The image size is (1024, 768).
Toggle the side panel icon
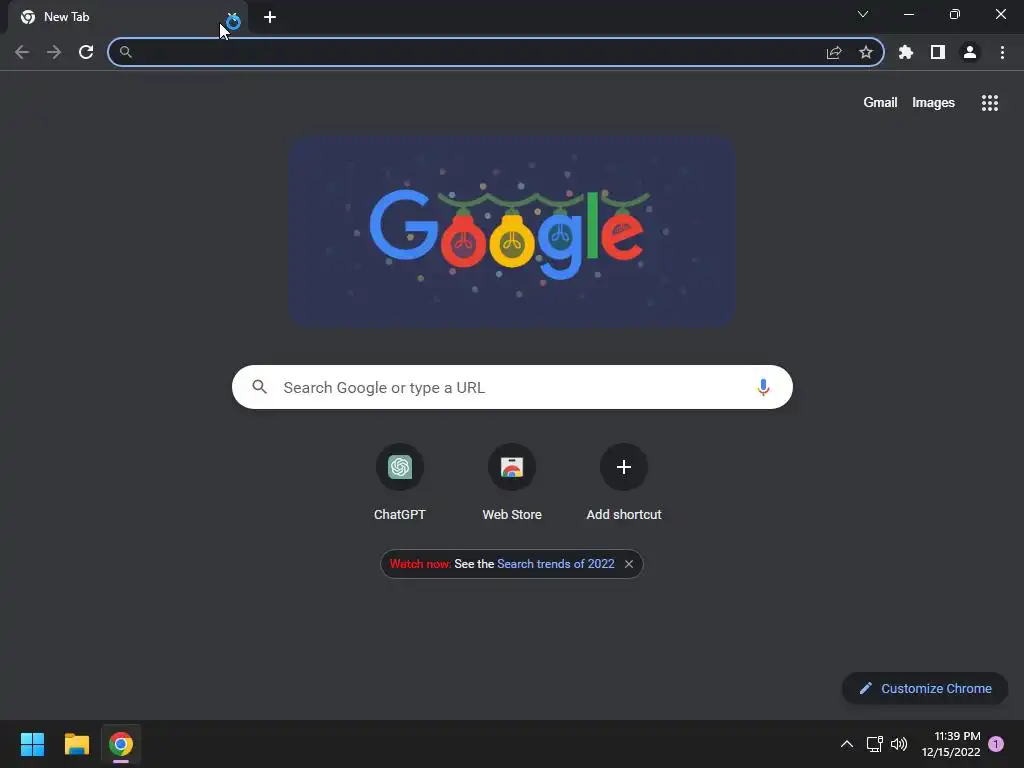938,52
